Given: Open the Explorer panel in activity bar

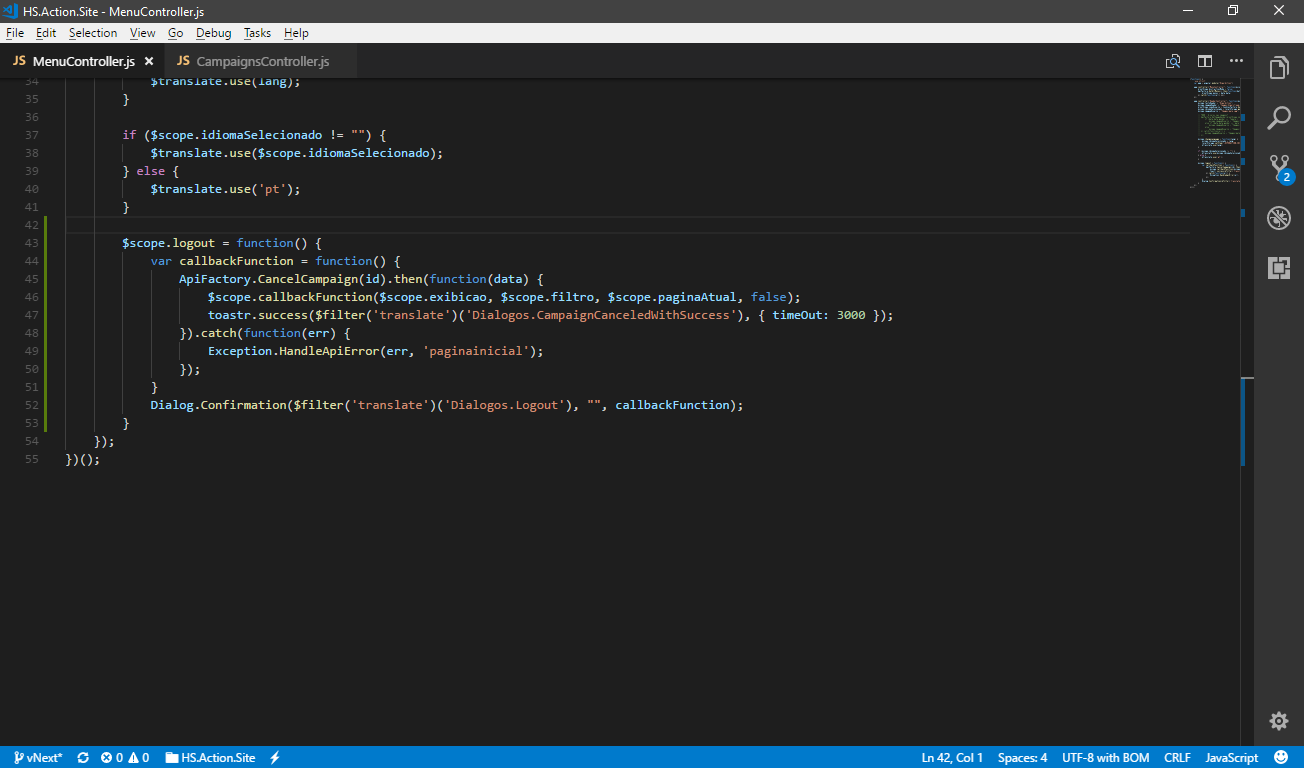Looking at the screenshot, I should (1278, 68).
